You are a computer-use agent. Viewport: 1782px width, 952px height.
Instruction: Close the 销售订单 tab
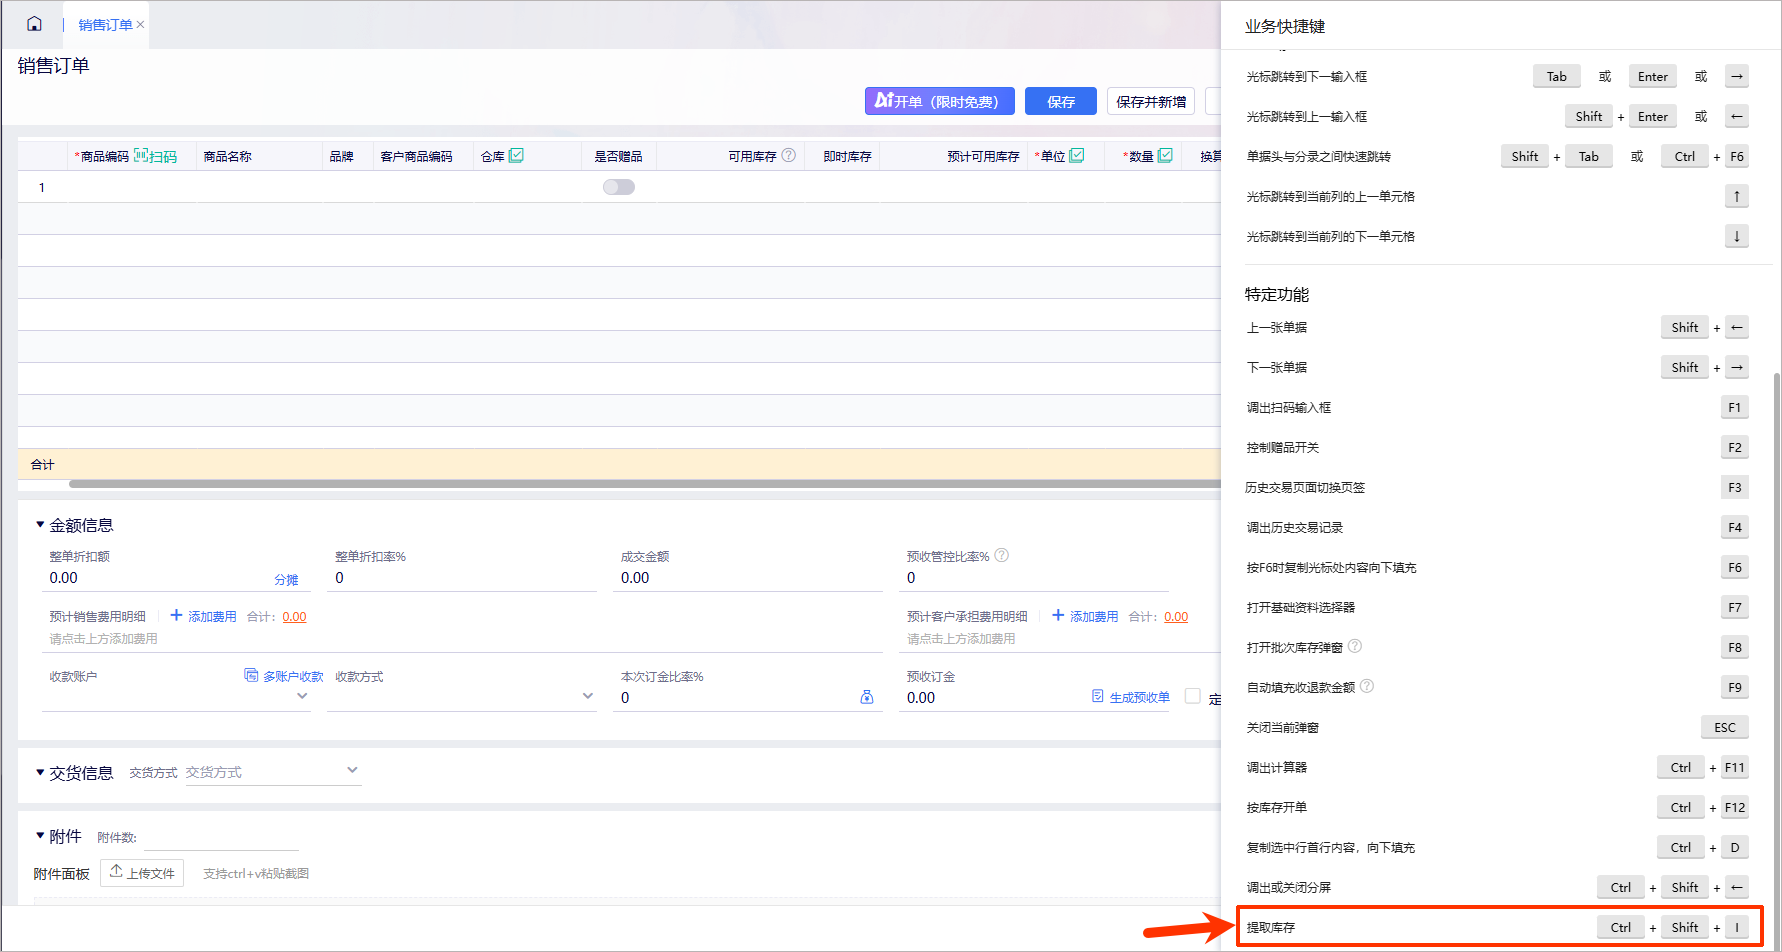pos(141,25)
